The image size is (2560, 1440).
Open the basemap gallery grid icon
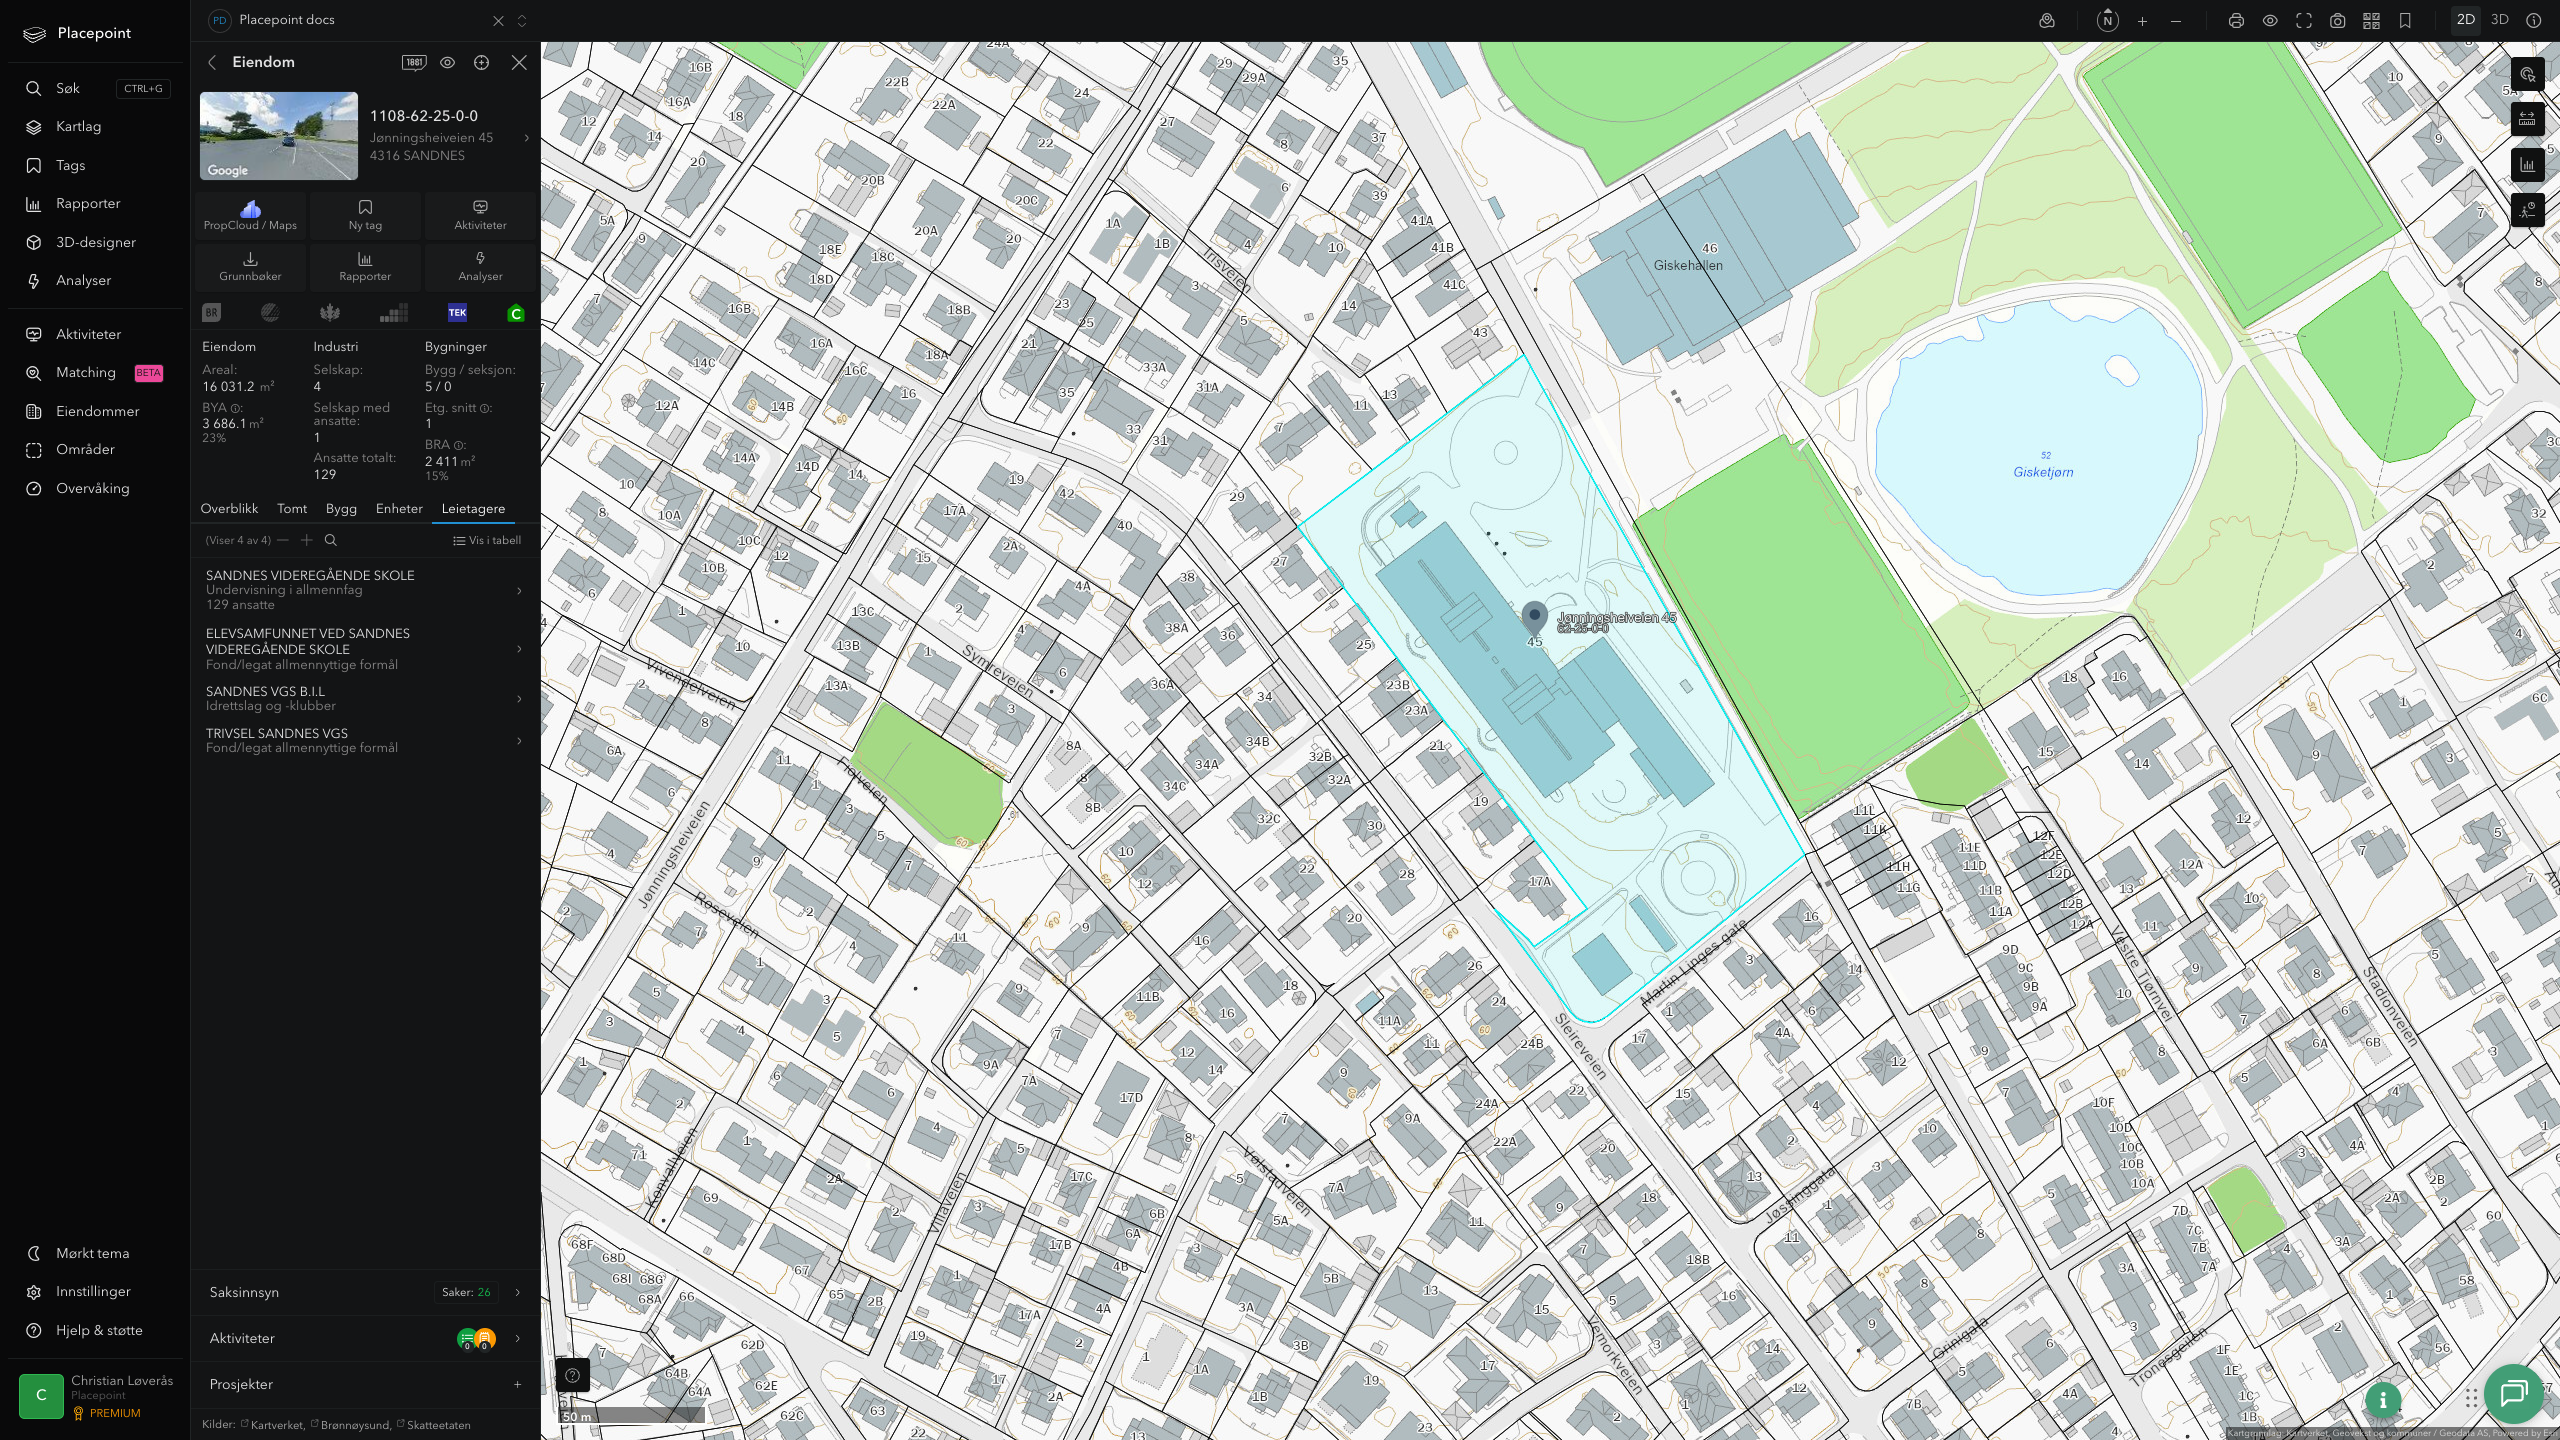pyautogui.click(x=2371, y=20)
